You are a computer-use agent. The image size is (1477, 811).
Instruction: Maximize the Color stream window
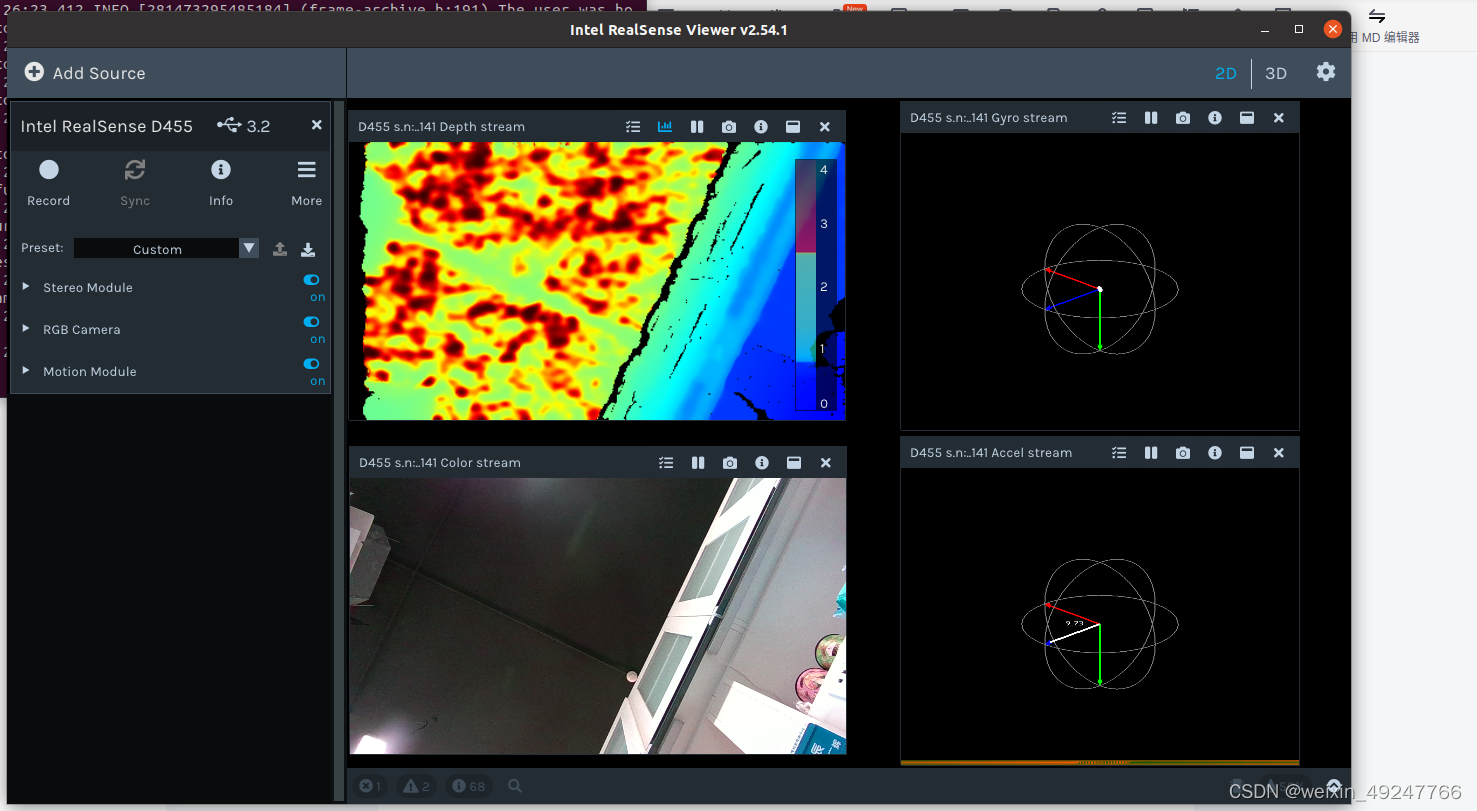794,463
